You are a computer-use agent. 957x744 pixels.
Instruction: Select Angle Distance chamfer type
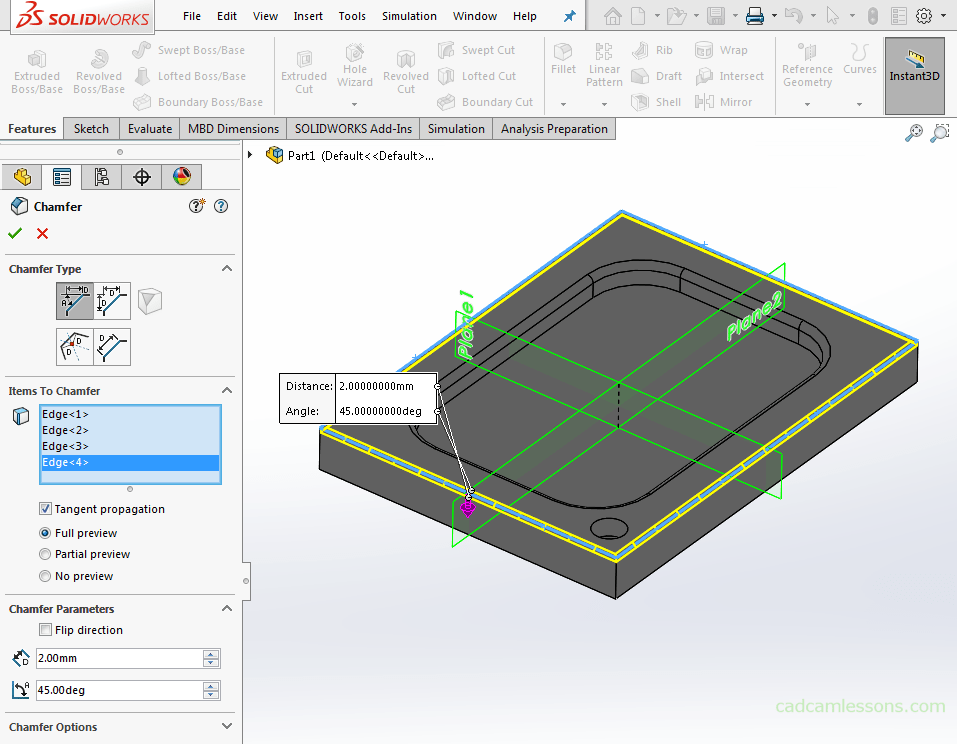tap(74, 301)
